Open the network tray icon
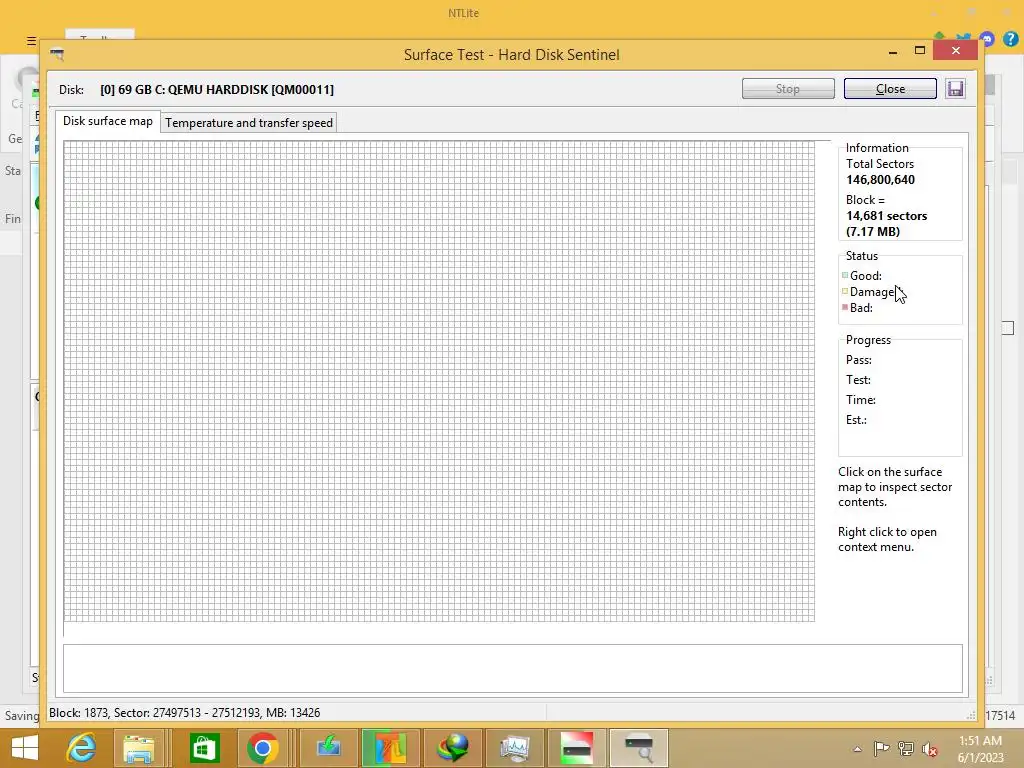The width and height of the screenshot is (1024, 768). pyautogui.click(x=906, y=749)
